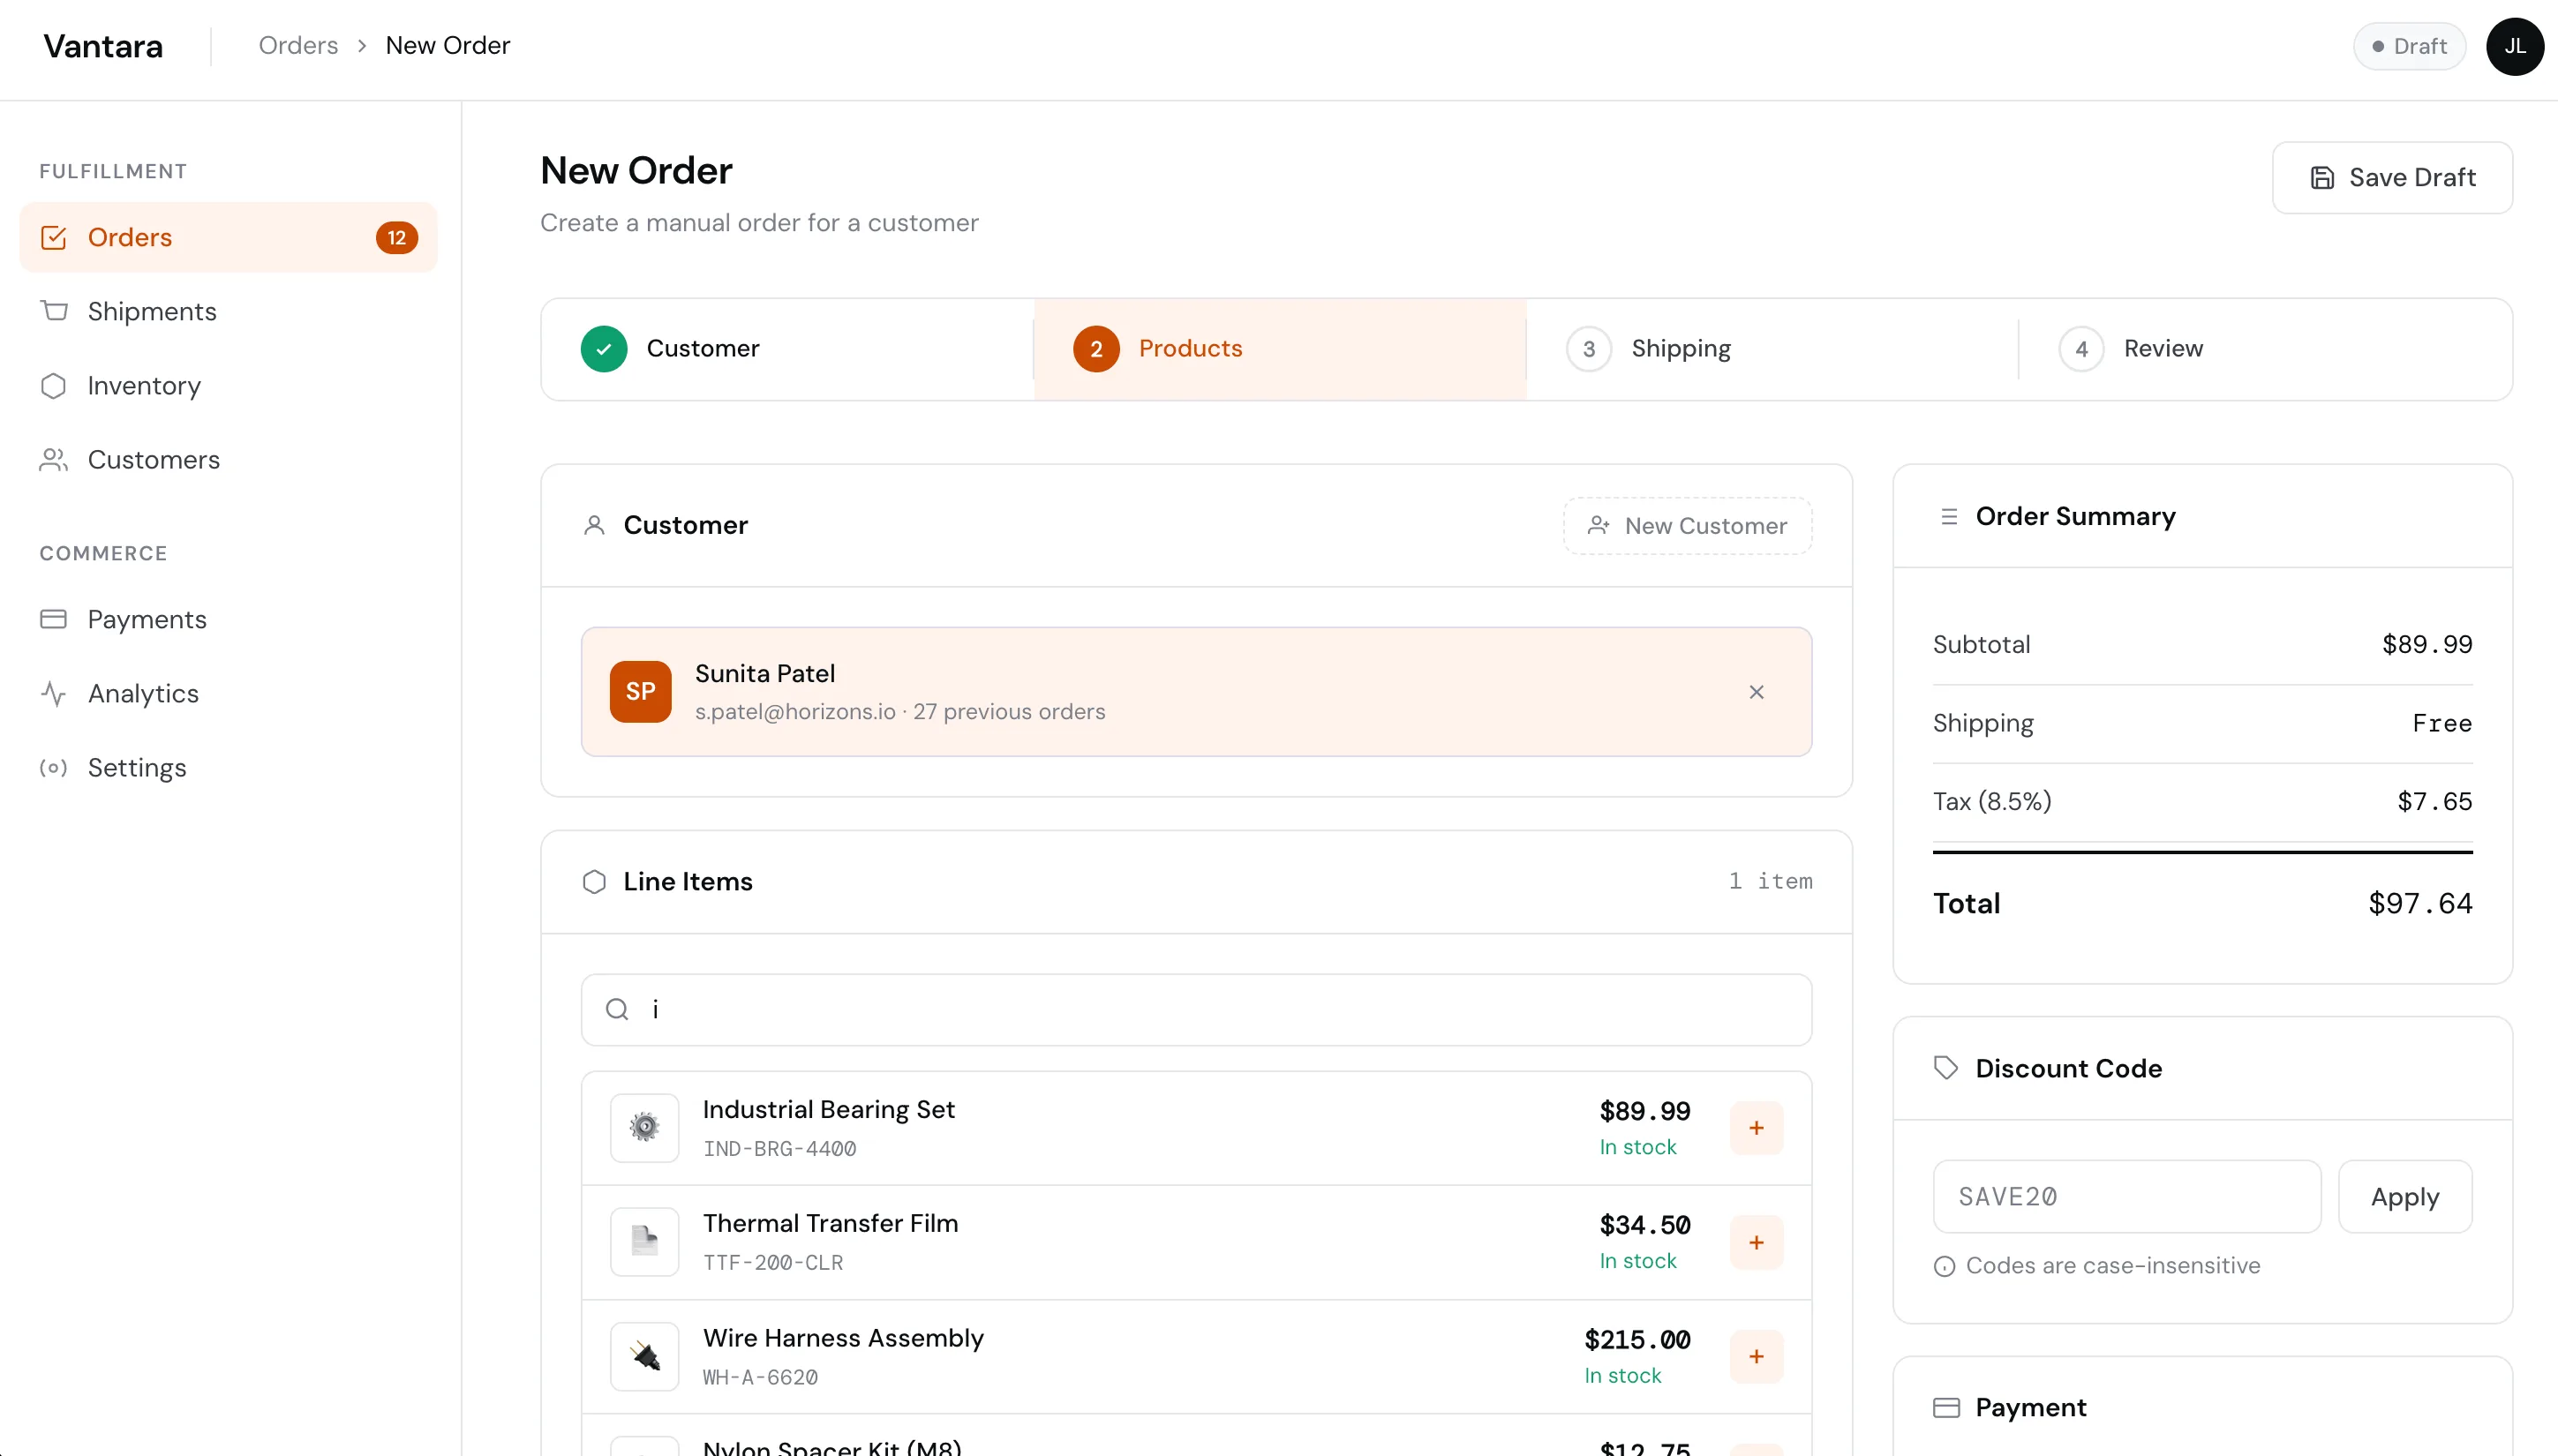Click the SKU WH-A-6620
2558x1456 pixels.
click(760, 1377)
